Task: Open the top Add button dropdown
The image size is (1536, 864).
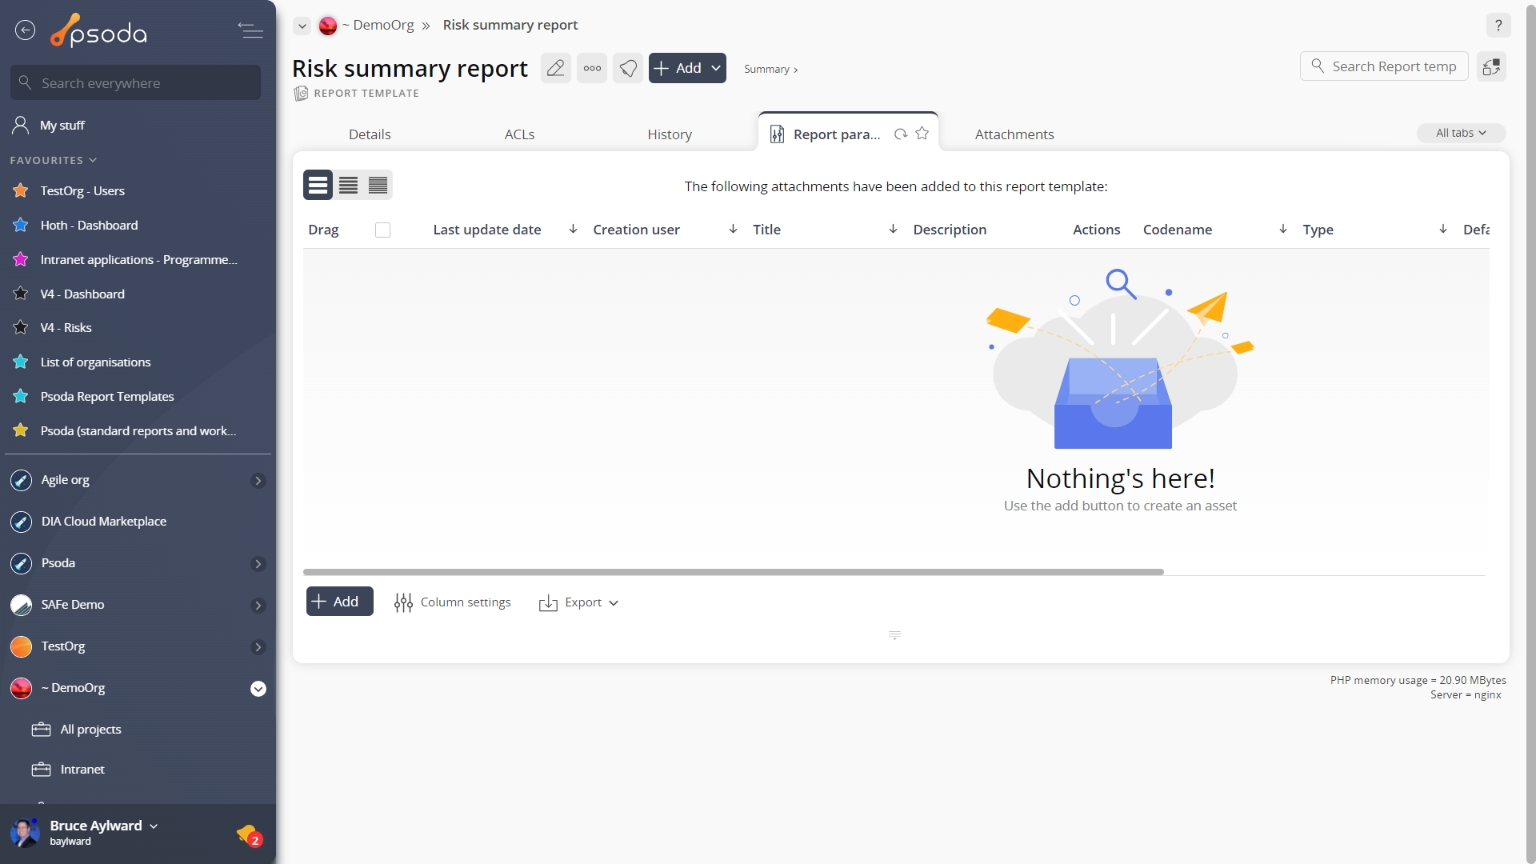Action: point(716,68)
